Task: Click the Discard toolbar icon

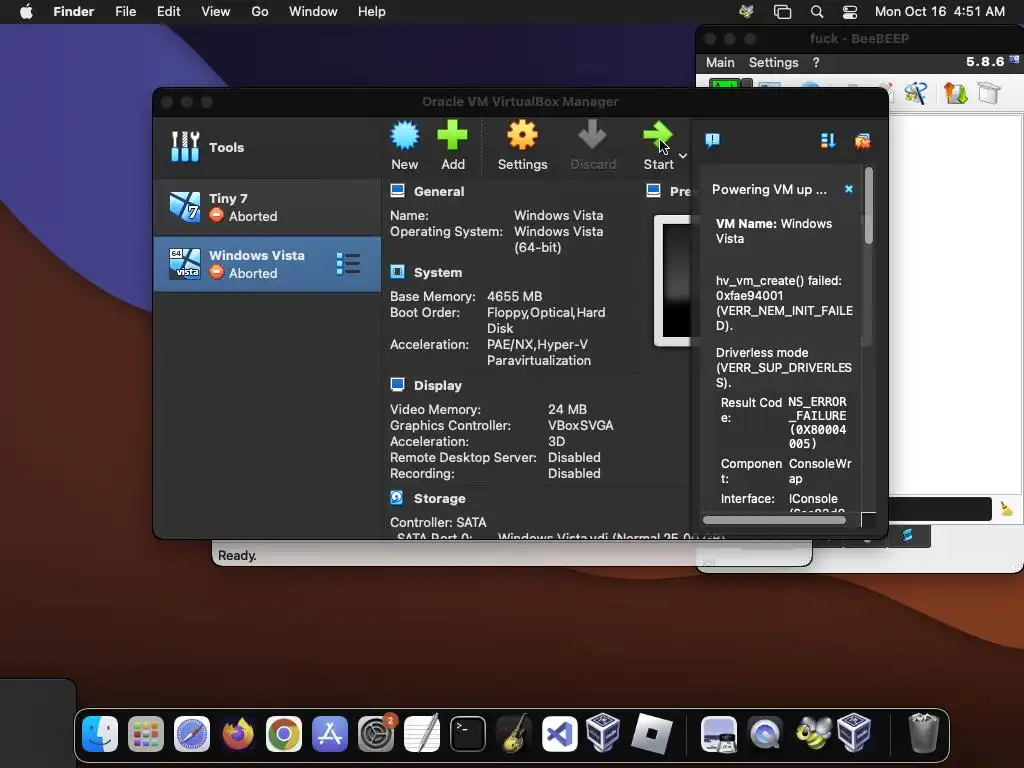Action: [592, 136]
